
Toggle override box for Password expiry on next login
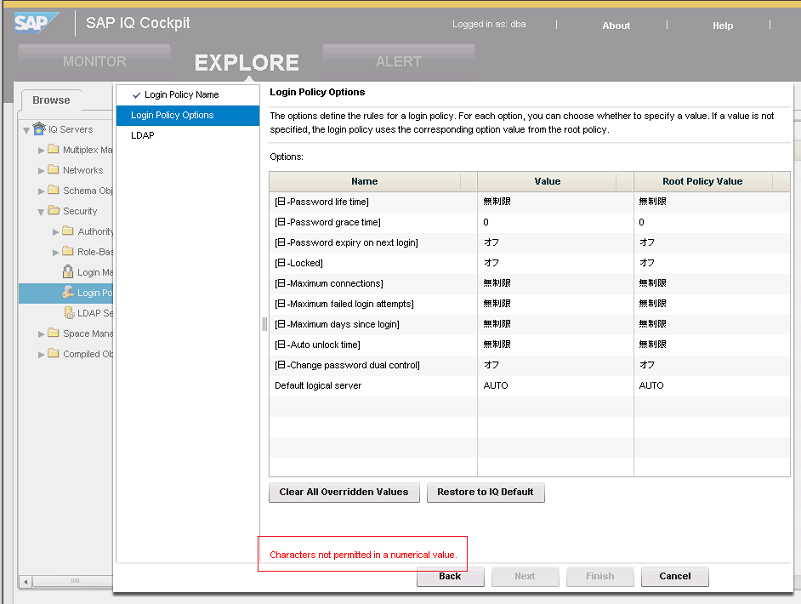point(281,242)
